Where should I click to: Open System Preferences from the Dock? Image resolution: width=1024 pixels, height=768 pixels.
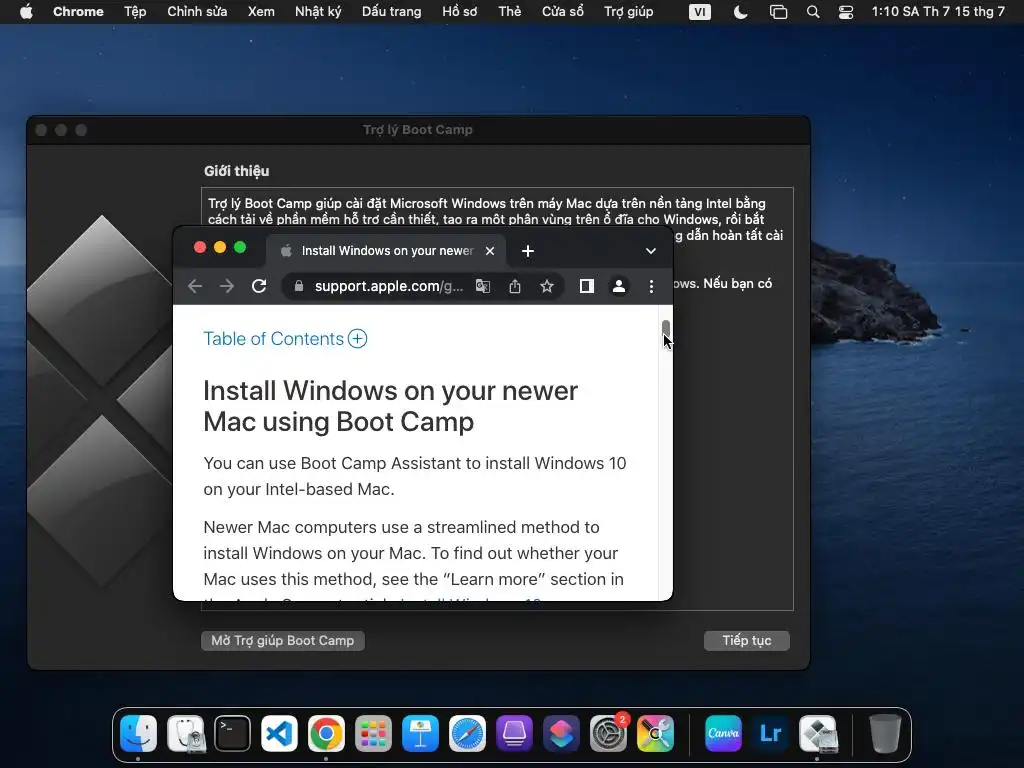(x=608, y=733)
